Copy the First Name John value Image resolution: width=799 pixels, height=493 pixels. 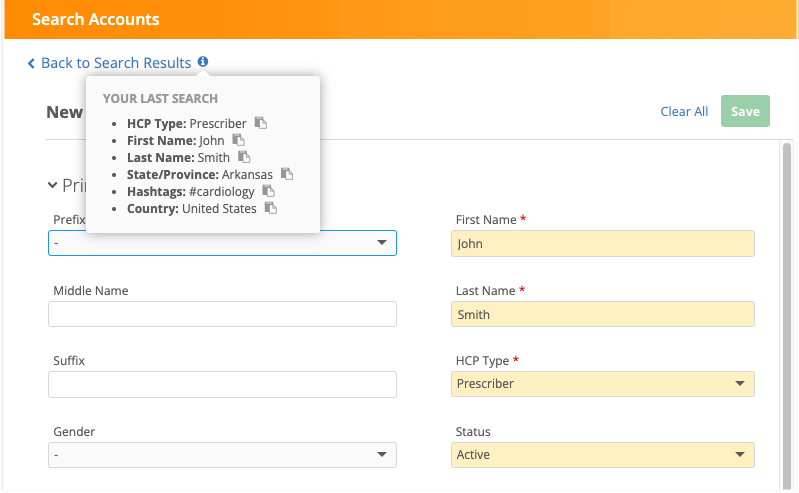238,141
